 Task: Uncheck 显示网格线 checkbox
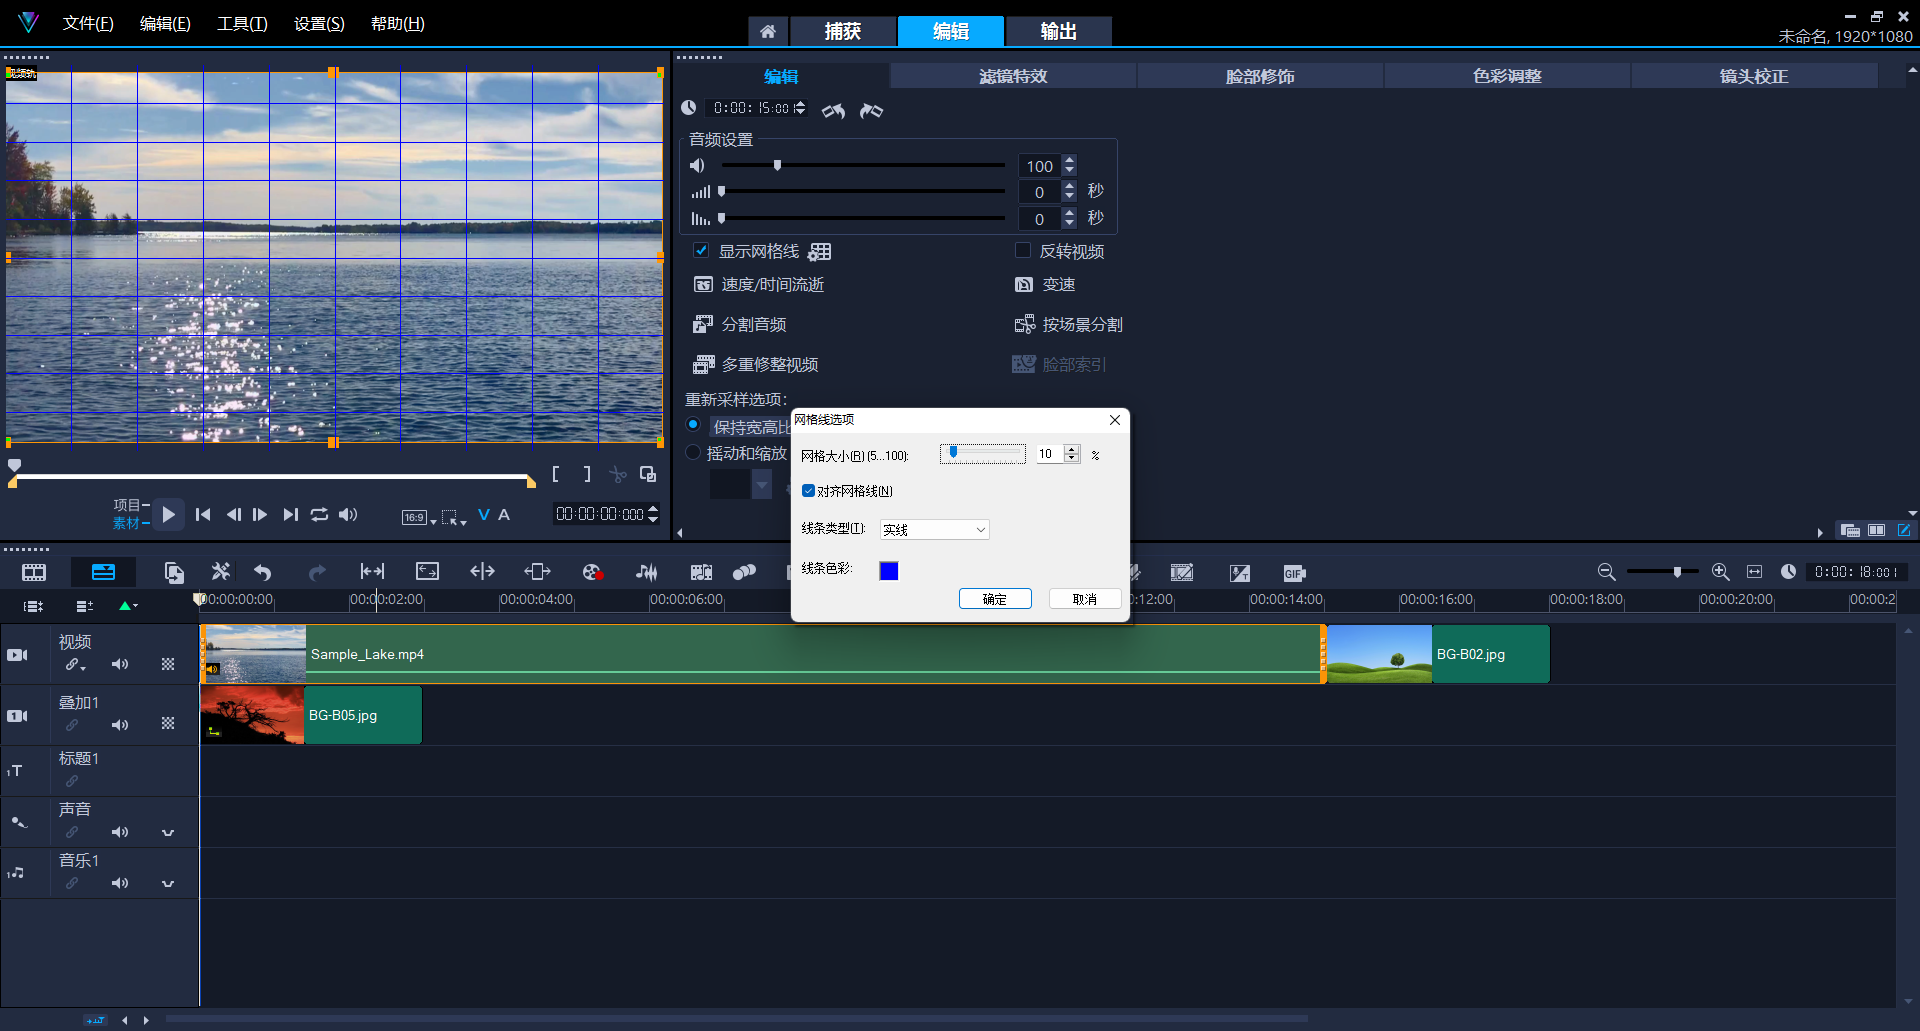click(x=701, y=250)
